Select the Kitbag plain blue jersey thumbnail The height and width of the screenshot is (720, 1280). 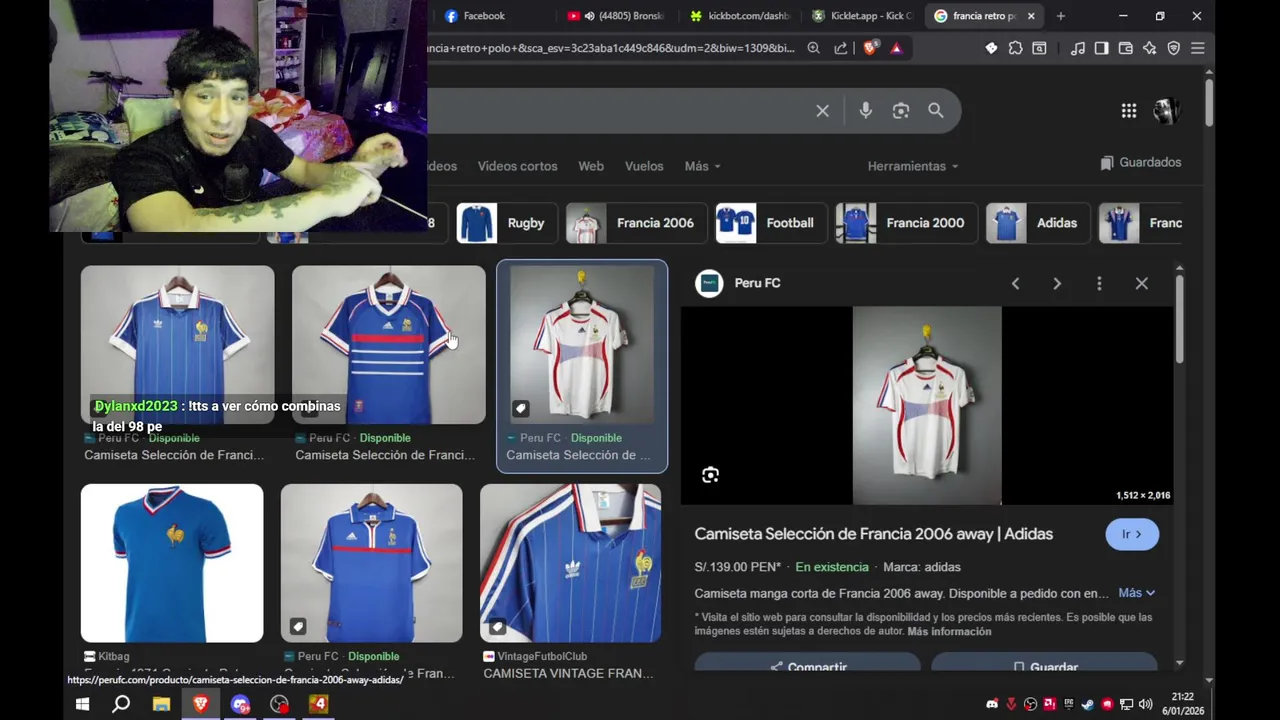[172, 563]
